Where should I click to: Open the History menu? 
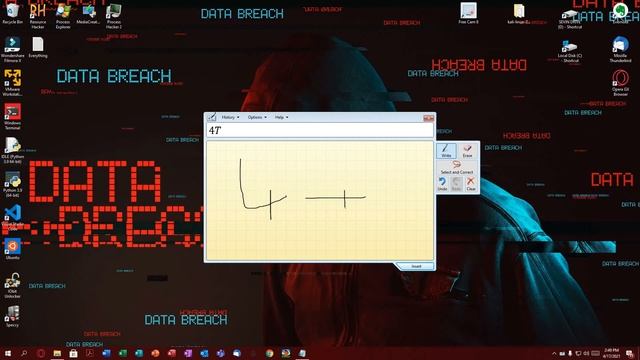coord(230,117)
